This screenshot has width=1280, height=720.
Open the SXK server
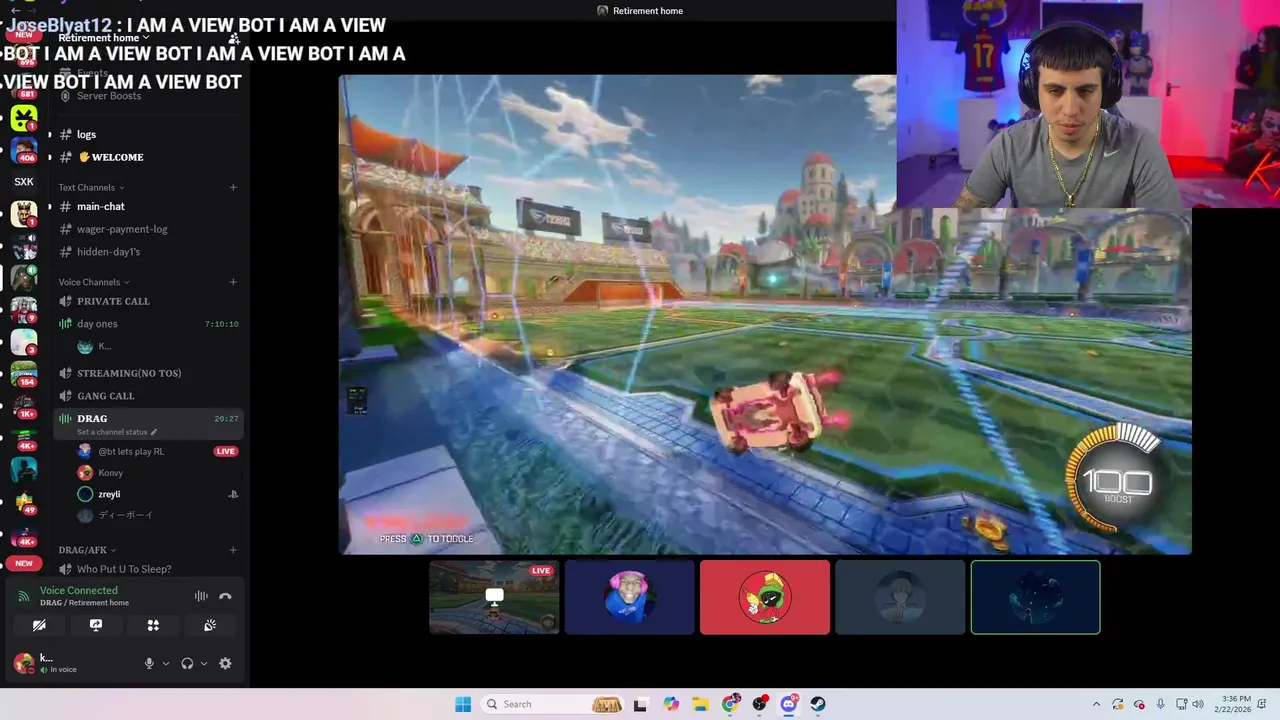[x=24, y=182]
